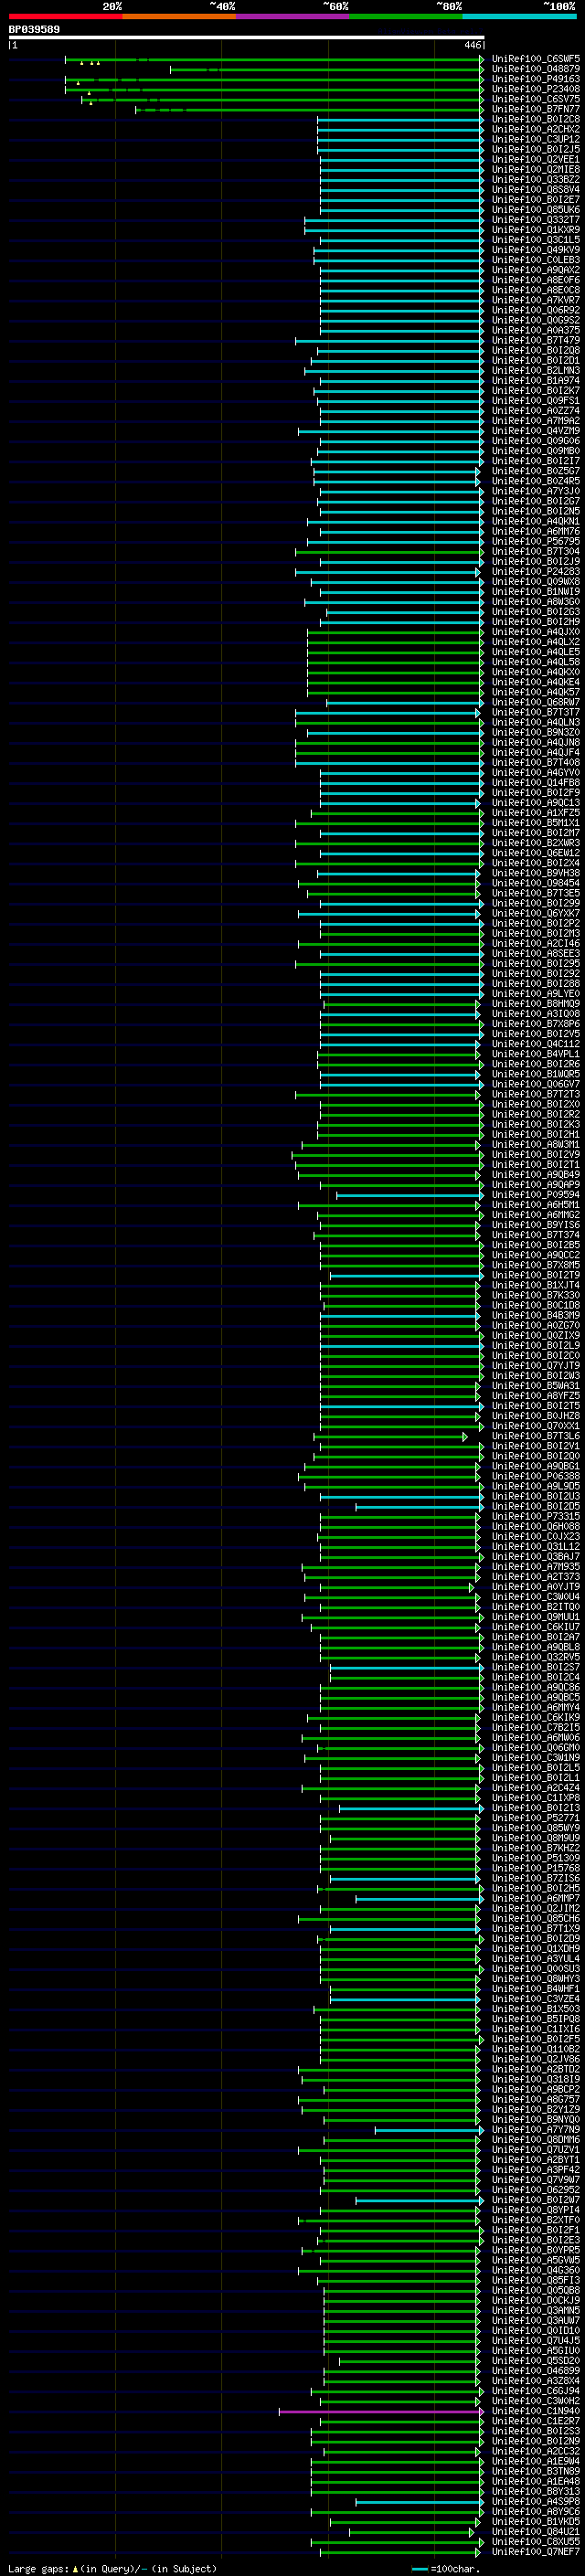Choose hit UniRef100_P73315
The height and width of the screenshot is (2576, 585).
click(536, 1517)
